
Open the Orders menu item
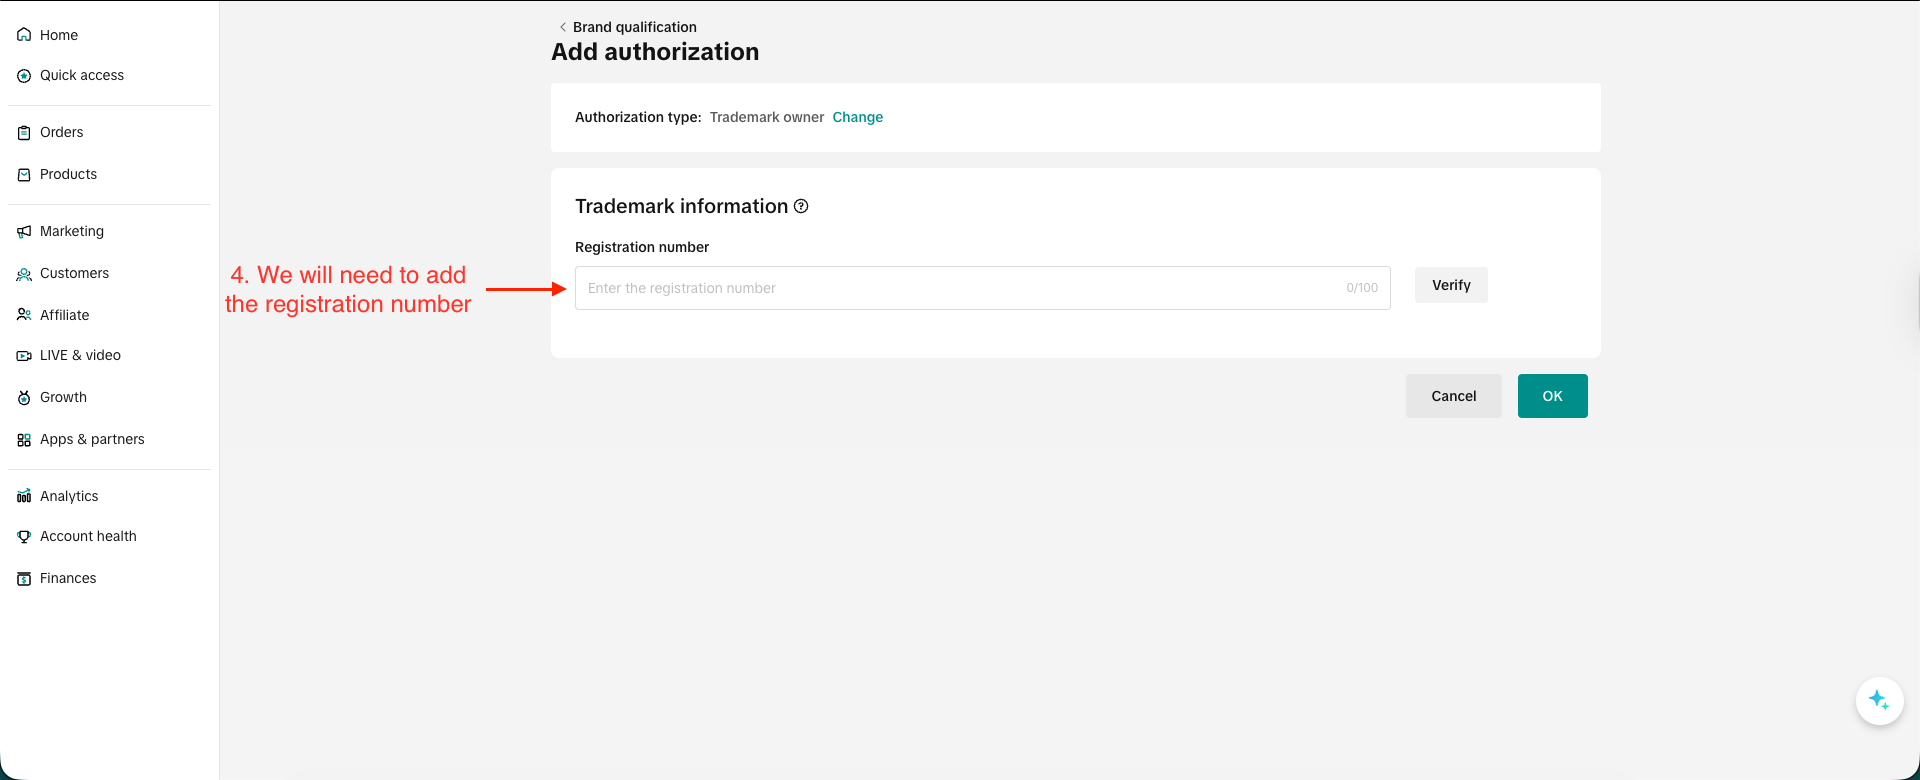pyautogui.click(x=61, y=132)
